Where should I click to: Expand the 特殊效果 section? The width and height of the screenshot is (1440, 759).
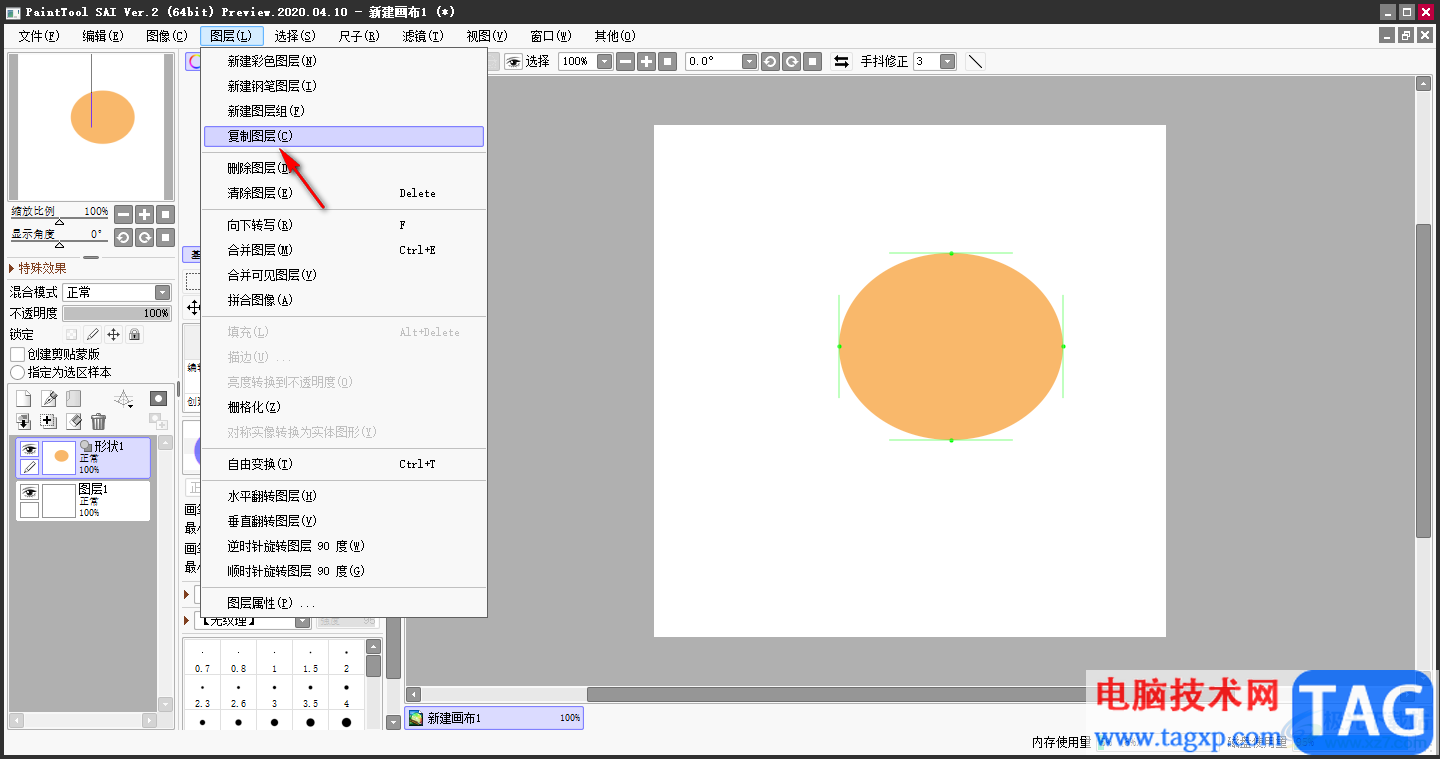point(13,268)
